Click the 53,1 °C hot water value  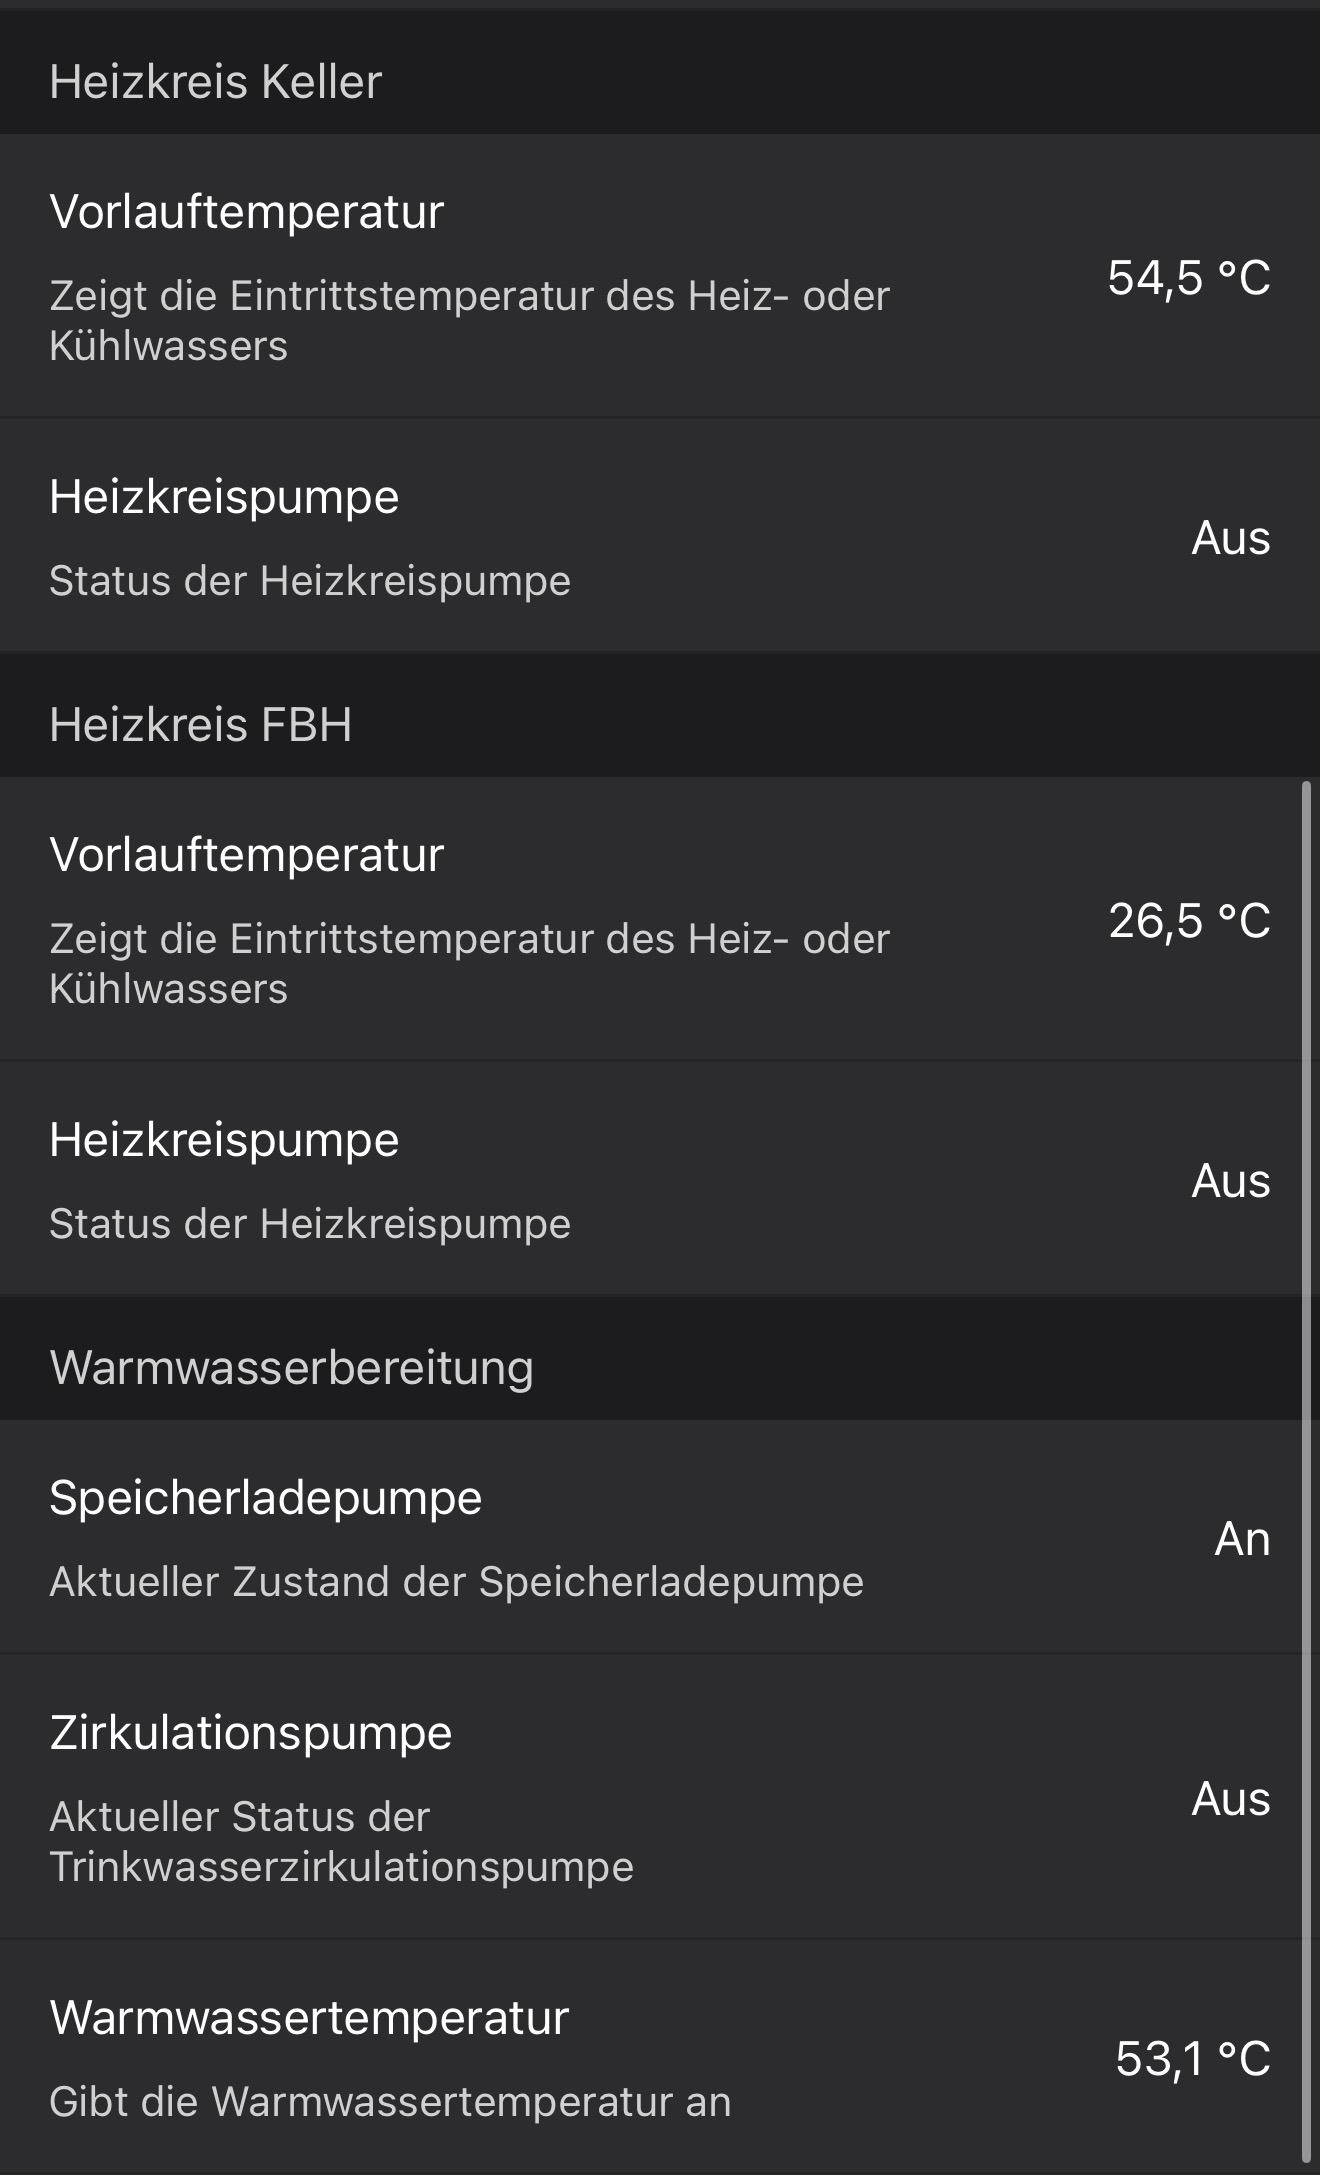pyautogui.click(x=1192, y=2059)
